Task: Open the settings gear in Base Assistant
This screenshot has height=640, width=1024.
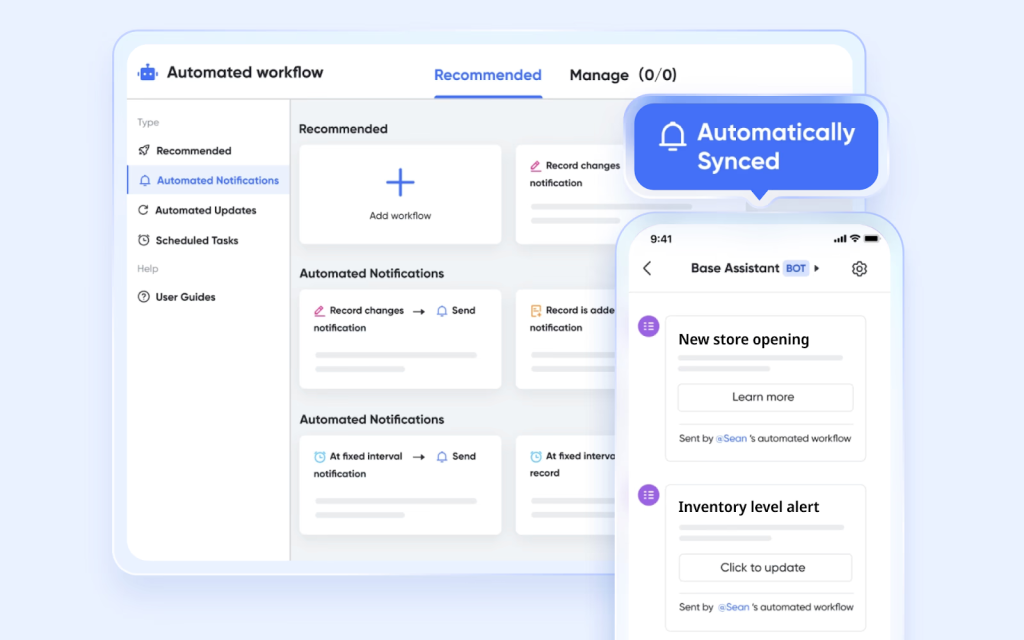Action: 859,268
